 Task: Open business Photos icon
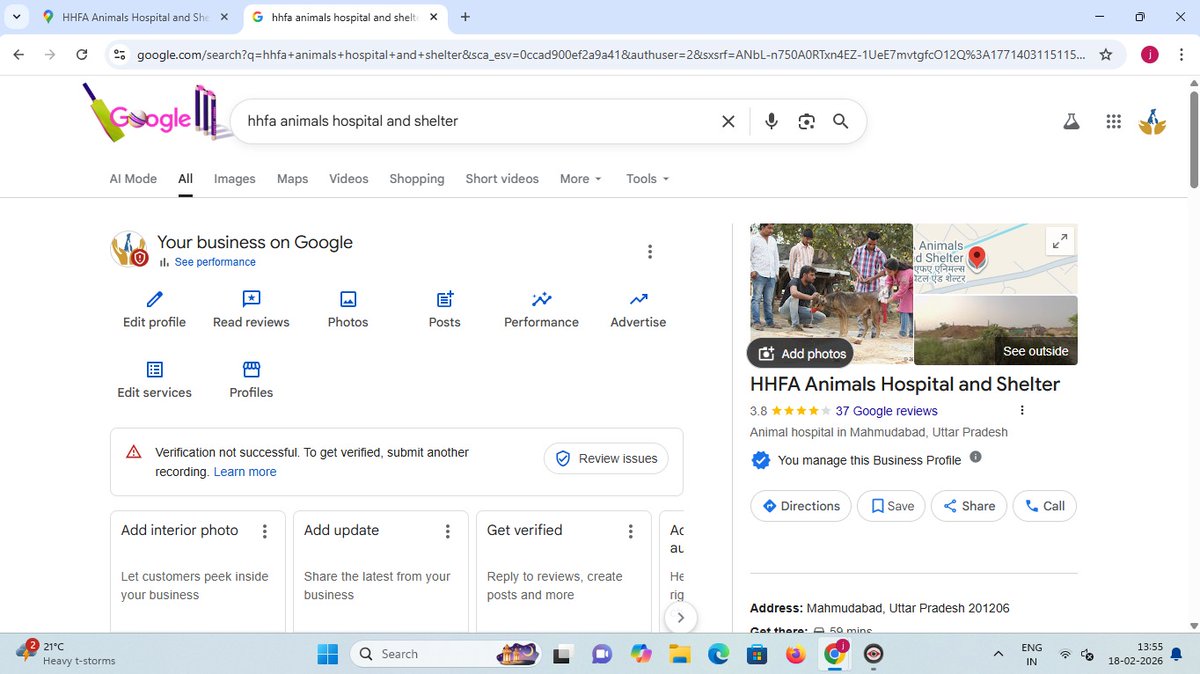coord(348,299)
